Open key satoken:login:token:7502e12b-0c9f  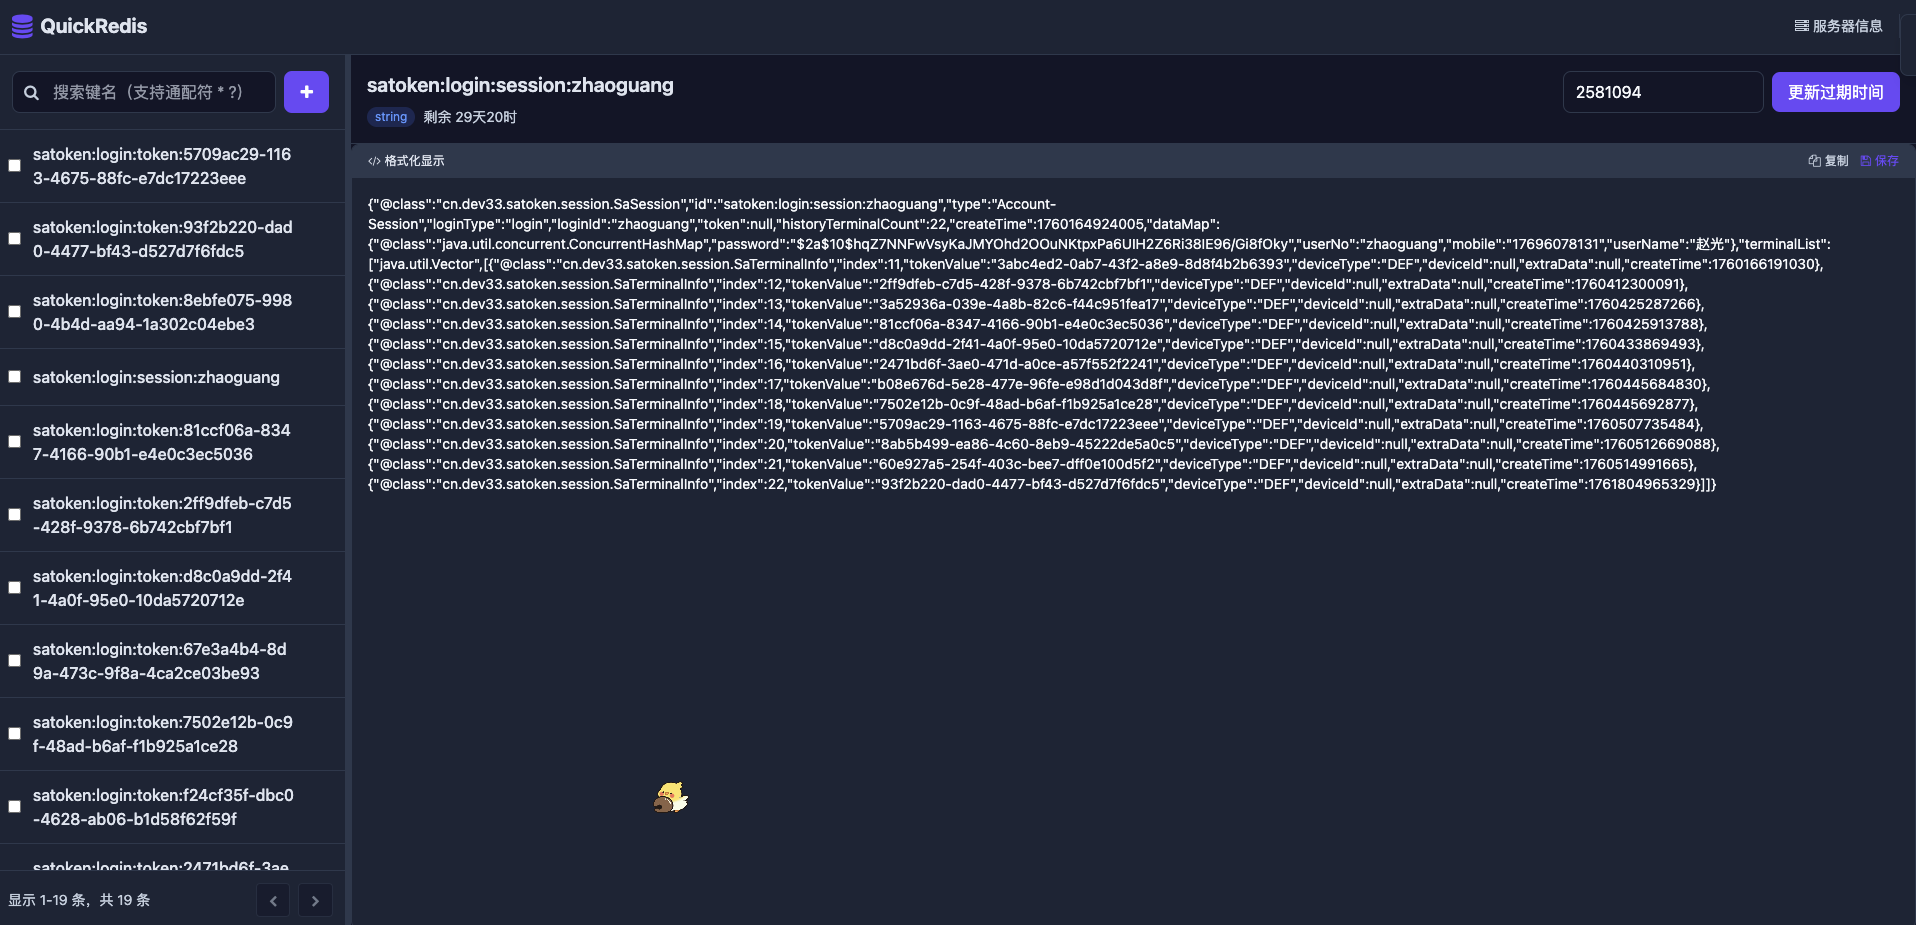[x=163, y=734]
